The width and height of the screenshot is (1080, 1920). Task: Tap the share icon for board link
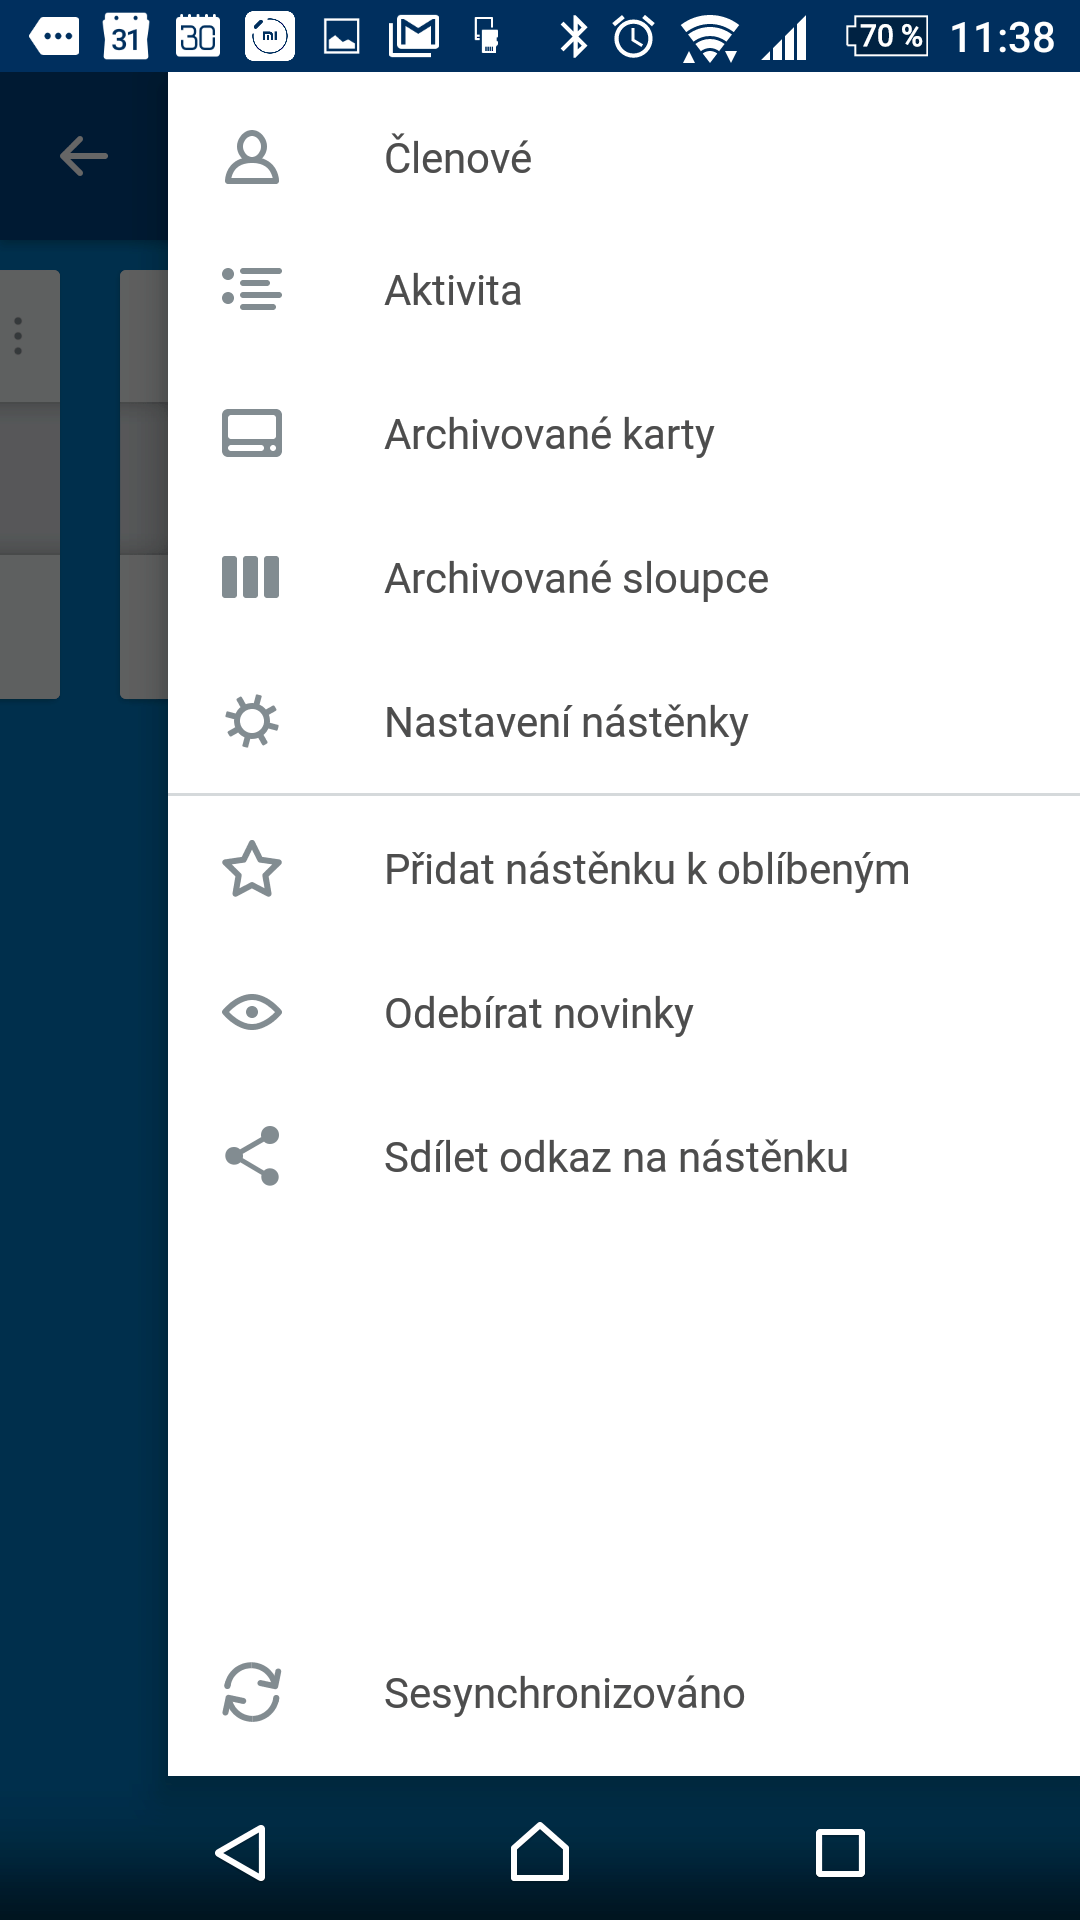251,1156
